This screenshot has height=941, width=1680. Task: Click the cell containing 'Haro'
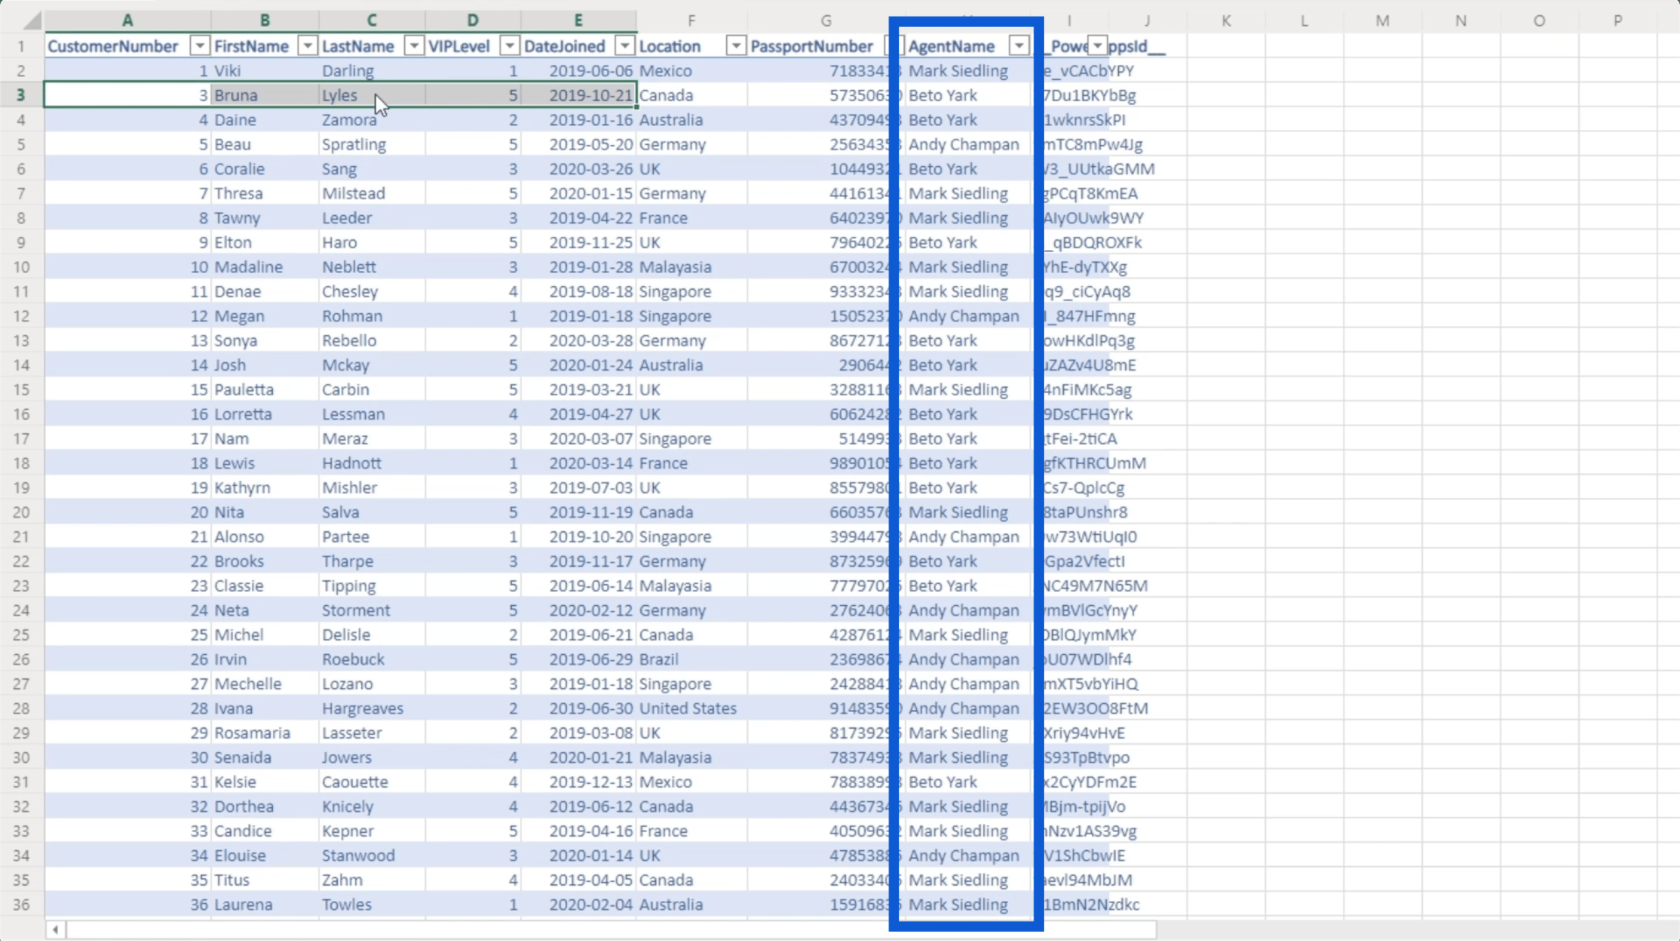pos(372,242)
